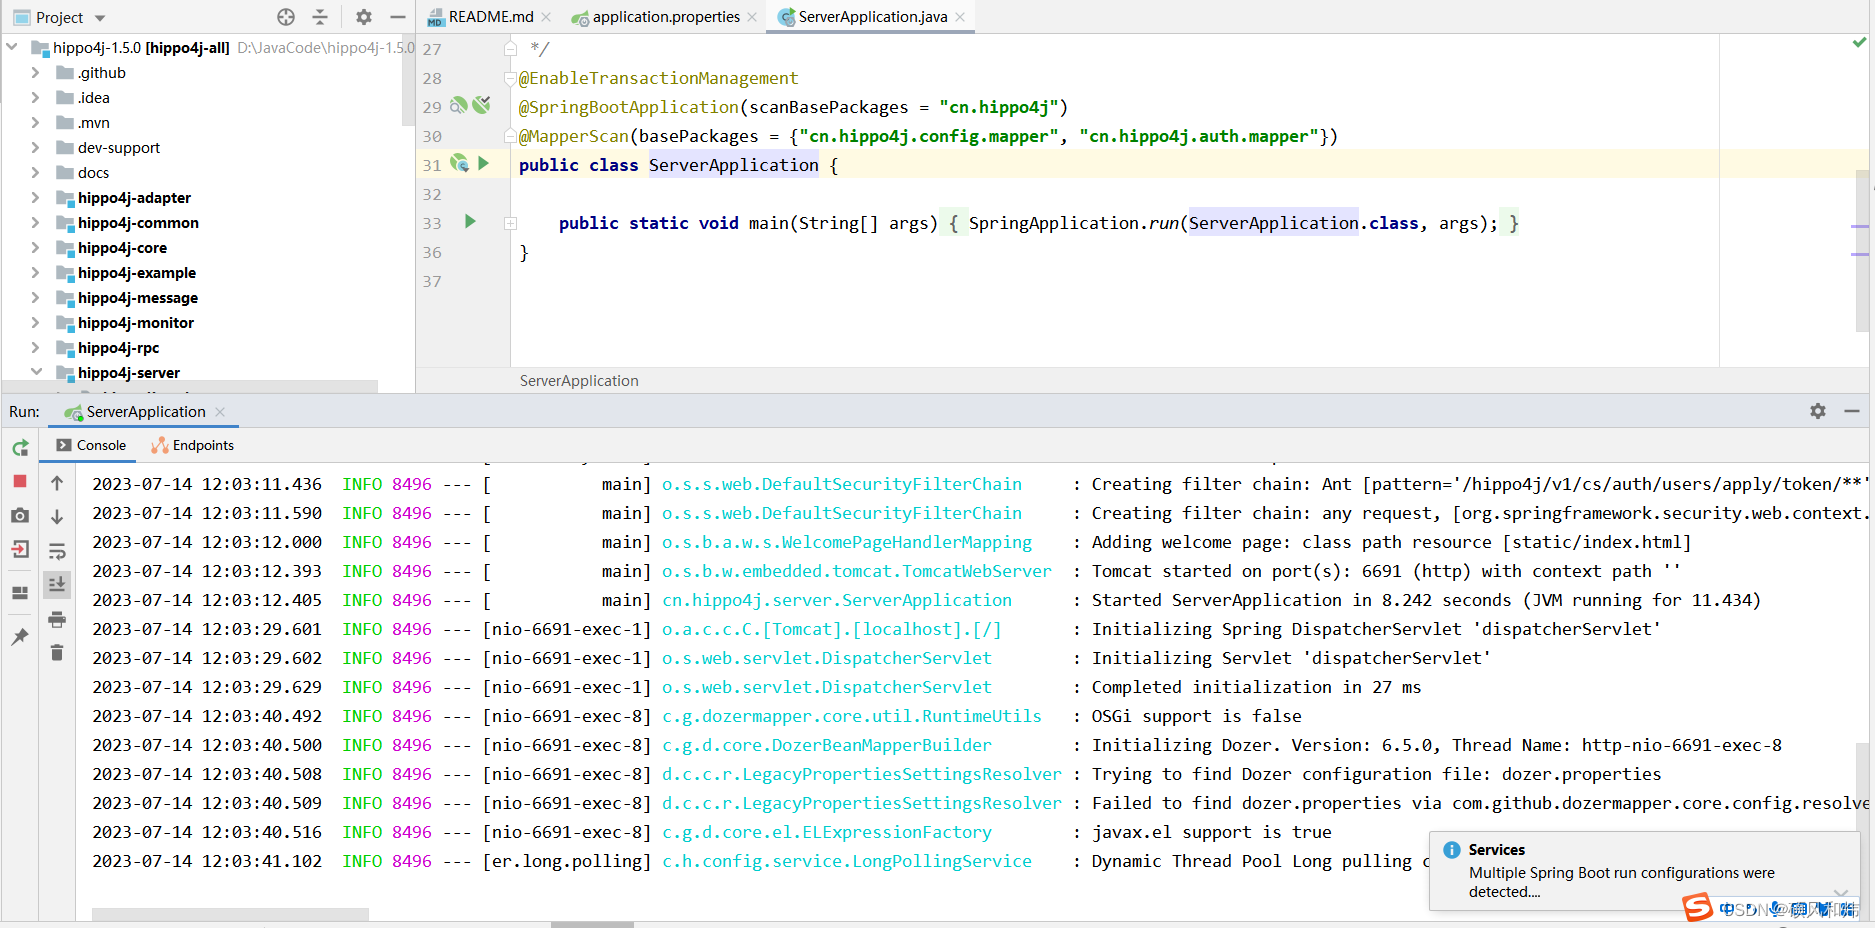Open Run panel settings gear
Viewport: 1875px width, 928px height.
coord(1818,411)
